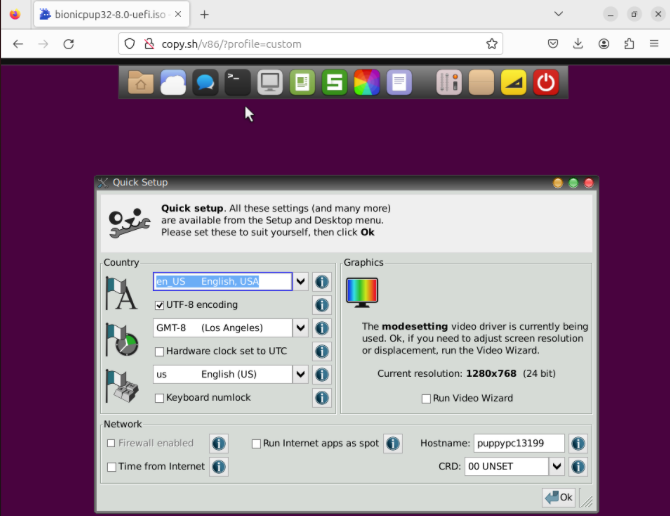Screen dimensions: 670x517
Task: Open the green word processor dock icon
Action: (x=302, y=82)
